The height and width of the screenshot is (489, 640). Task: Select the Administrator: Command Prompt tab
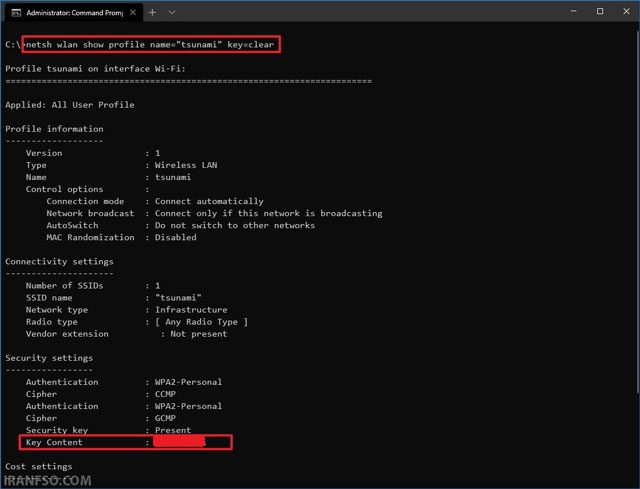73,12
